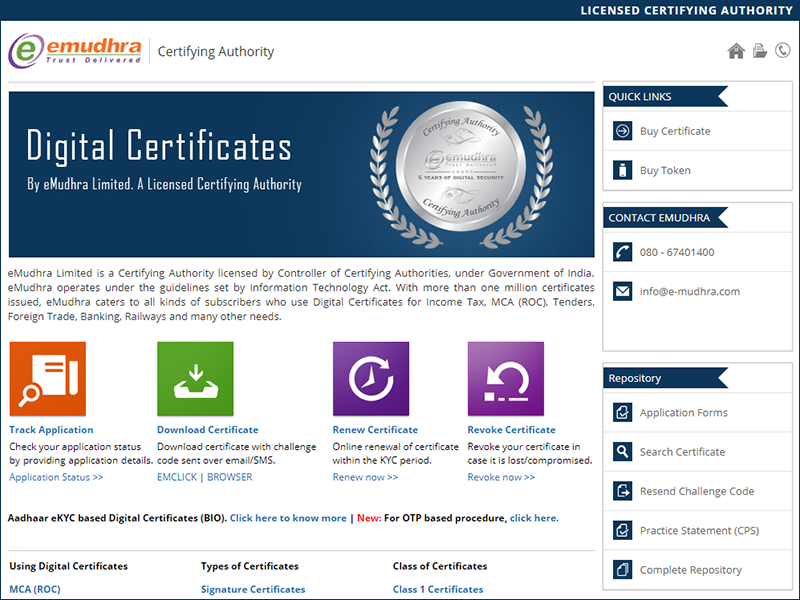The image size is (800, 600).
Task: Click the Revoke Certificate heading link
Action: tap(511, 430)
